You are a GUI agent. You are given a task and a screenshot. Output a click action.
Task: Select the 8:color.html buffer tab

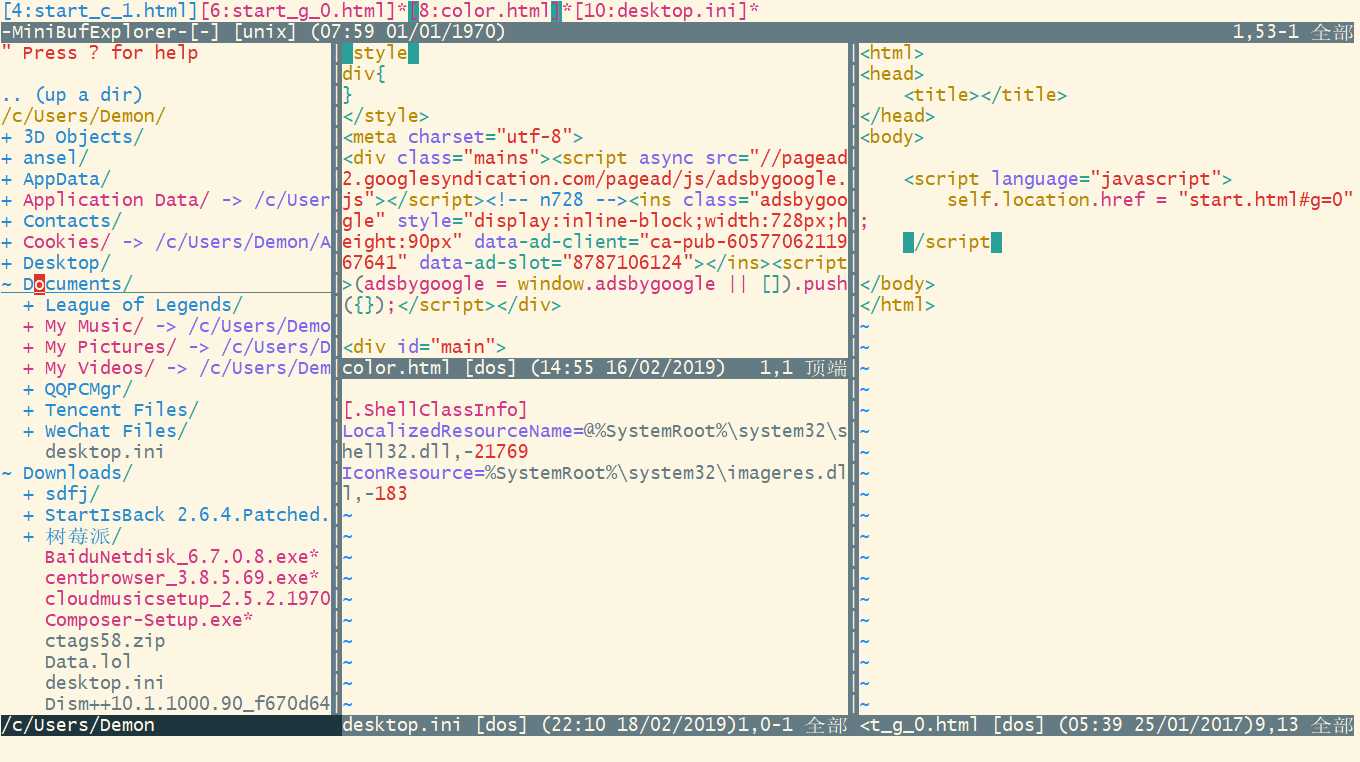pos(485,11)
